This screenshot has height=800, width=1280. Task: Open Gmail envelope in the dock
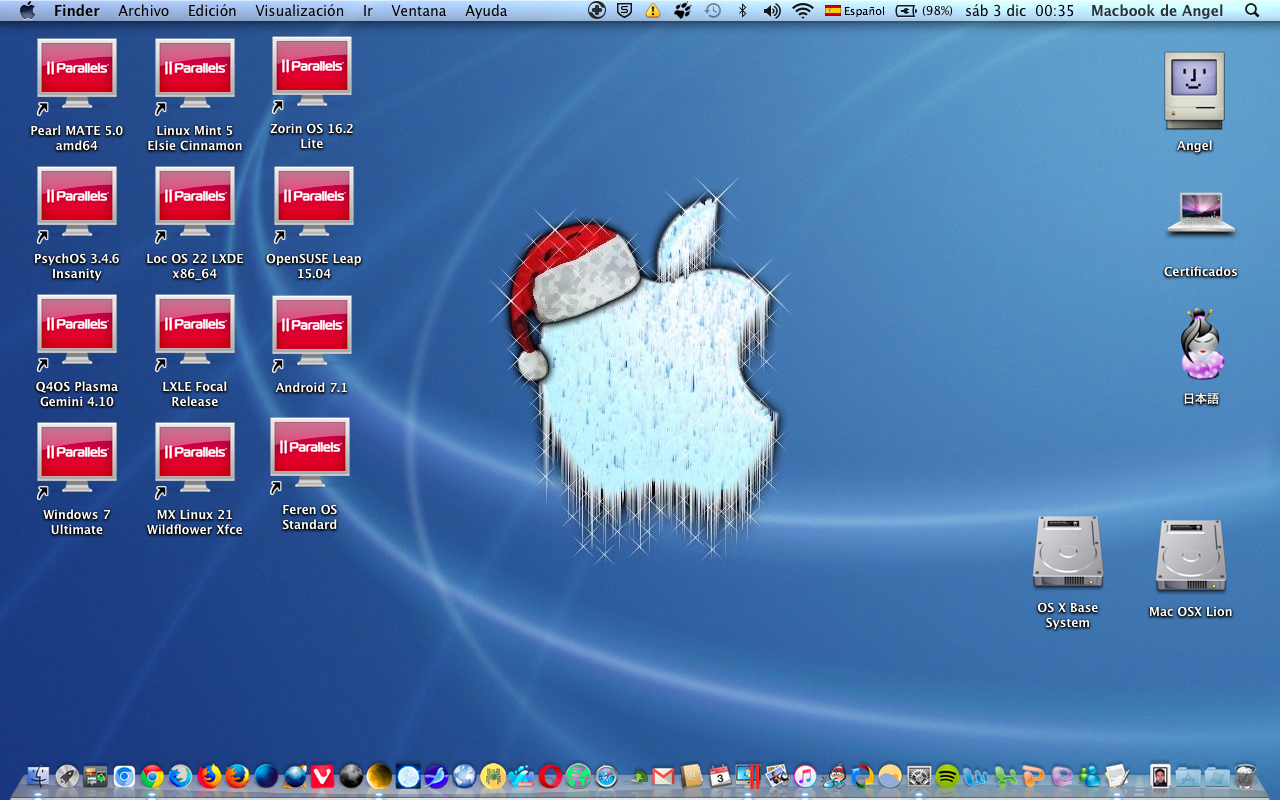[663, 776]
